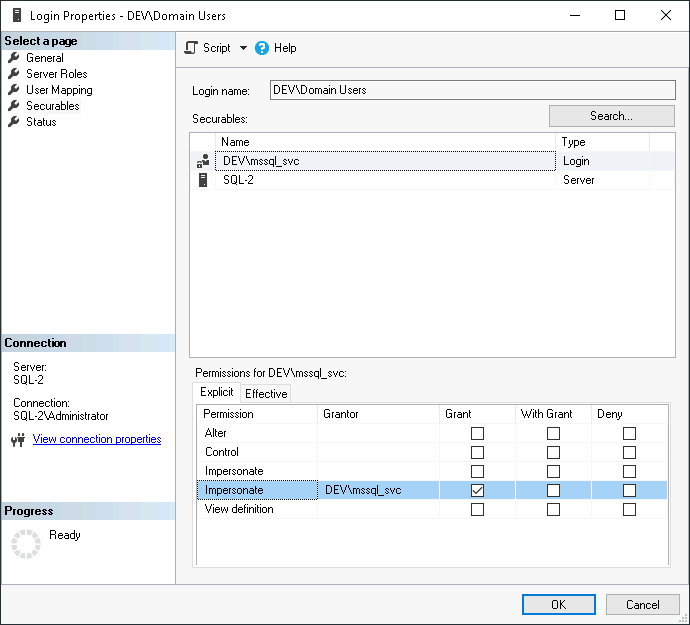Open the View connection properties link

96,439
